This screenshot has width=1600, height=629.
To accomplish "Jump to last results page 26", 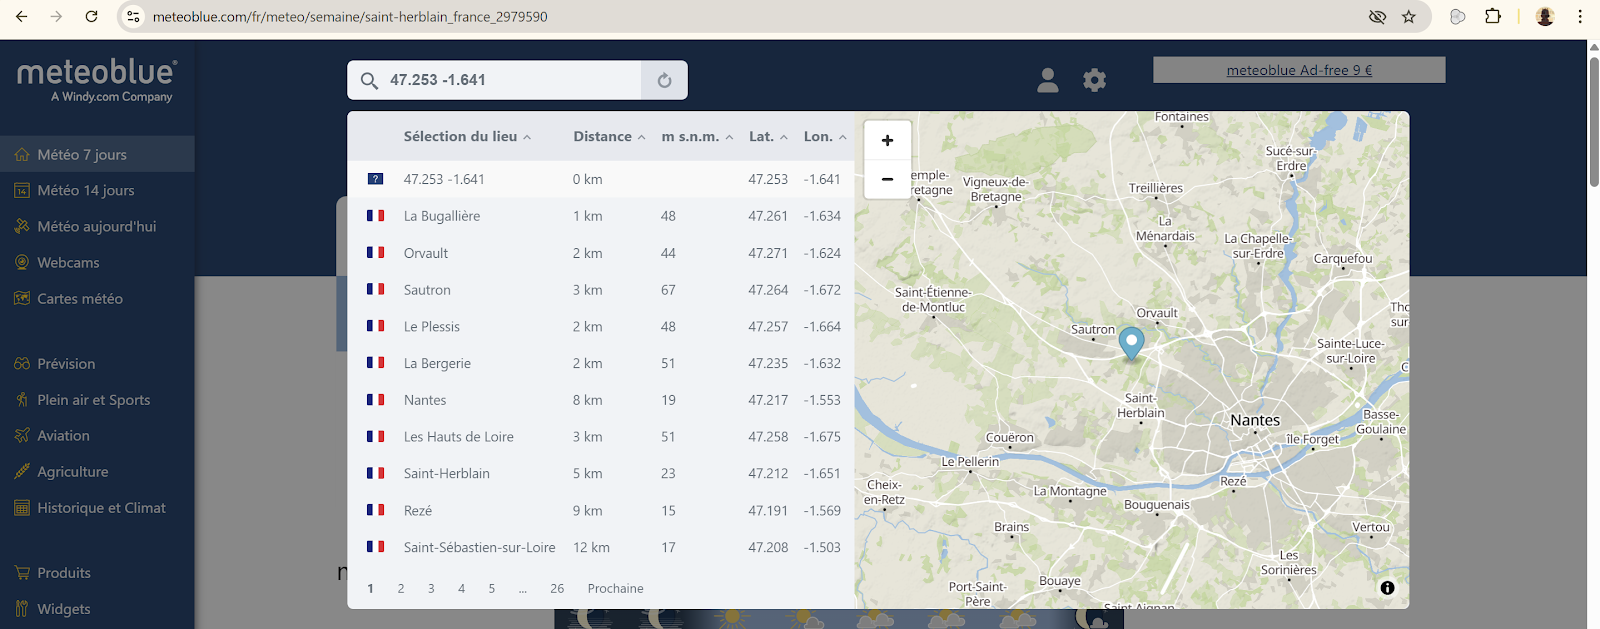I will tap(557, 588).
